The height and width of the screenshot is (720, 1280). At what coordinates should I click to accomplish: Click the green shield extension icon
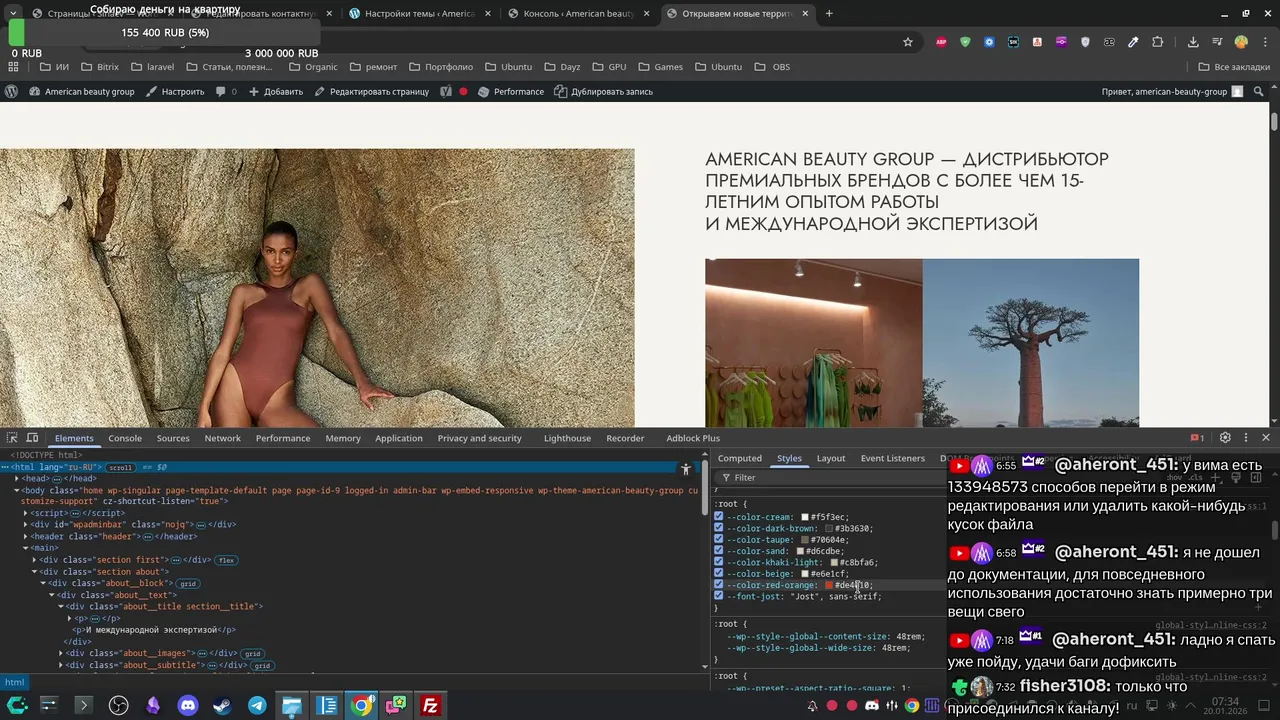[965, 42]
